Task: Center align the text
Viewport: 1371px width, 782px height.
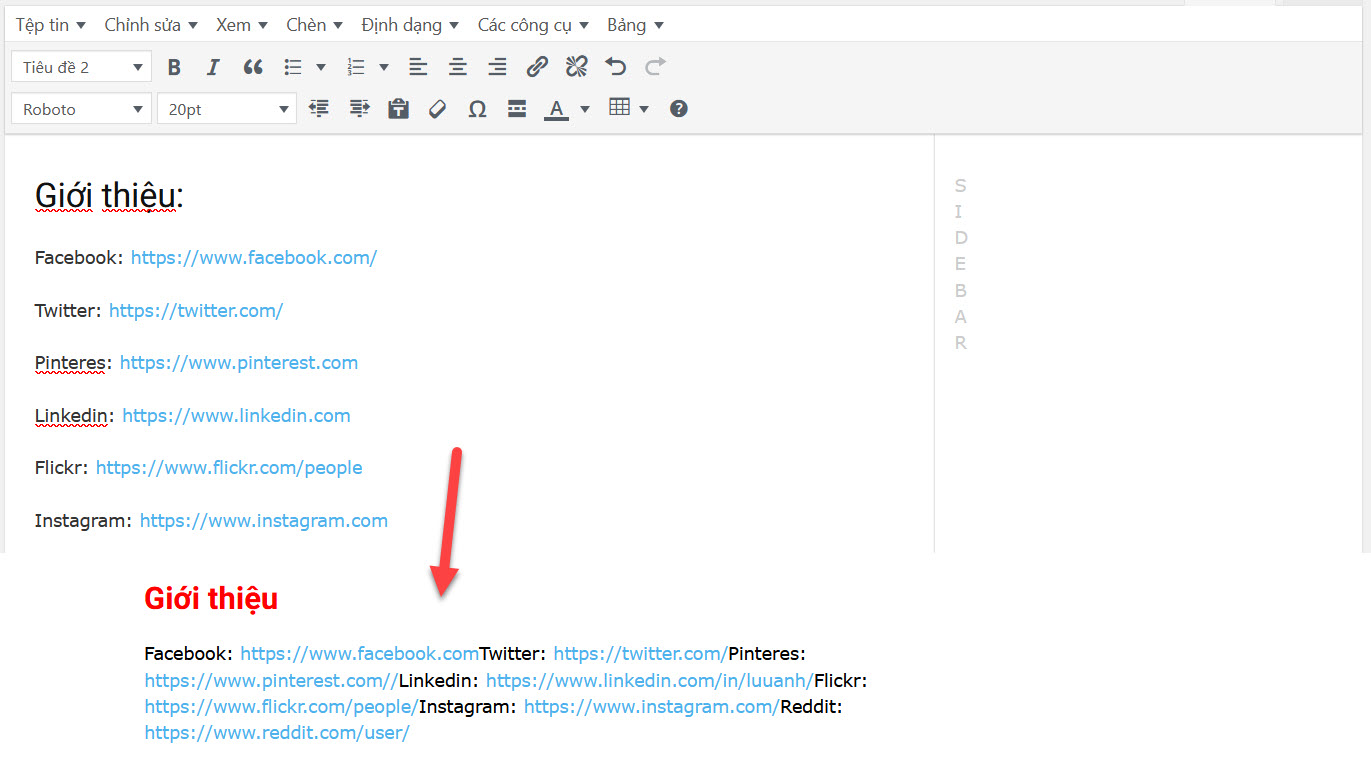Action: click(x=457, y=67)
